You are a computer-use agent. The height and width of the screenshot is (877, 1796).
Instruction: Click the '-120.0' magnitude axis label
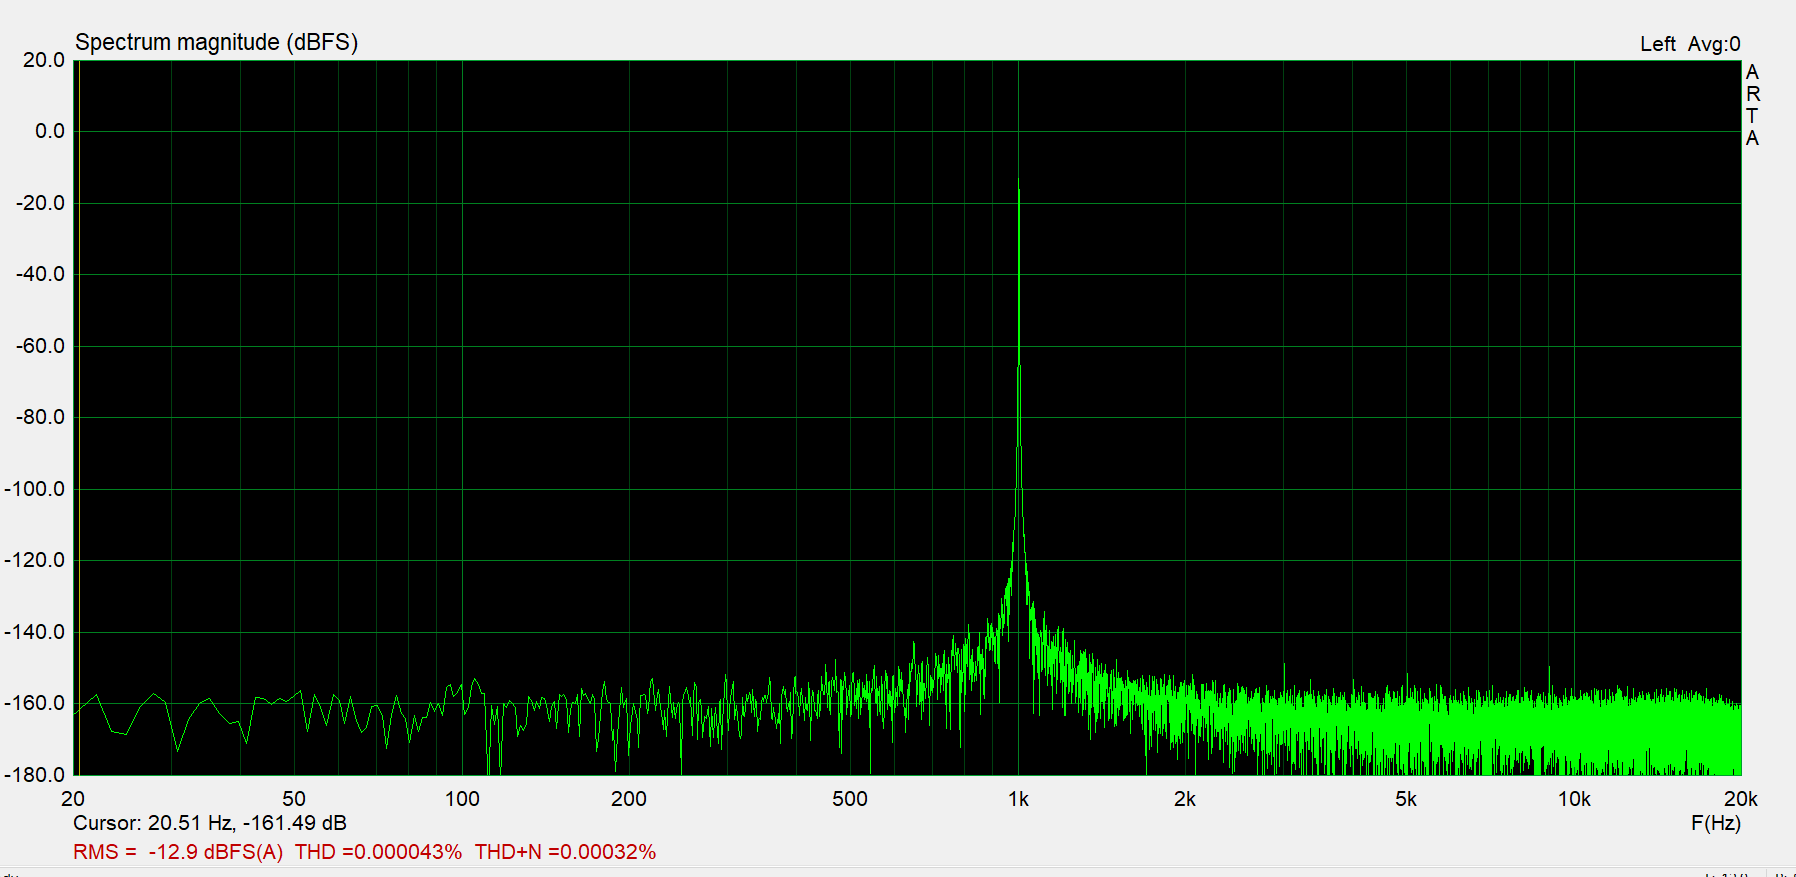click(35, 560)
